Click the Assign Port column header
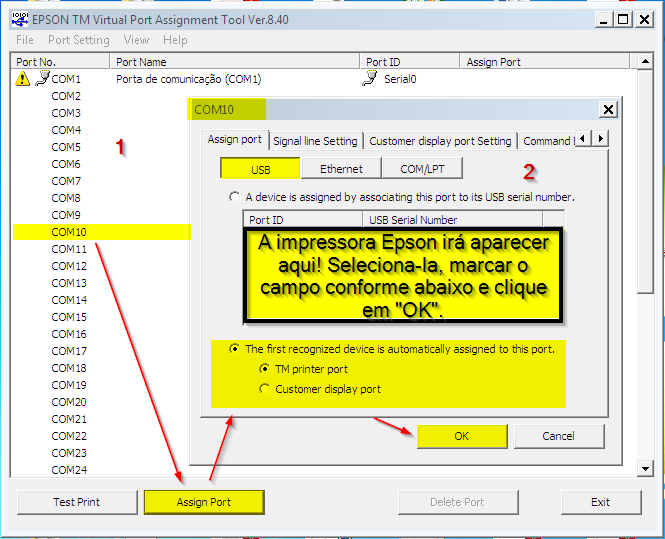Image resolution: width=665 pixels, height=539 pixels. [545, 61]
